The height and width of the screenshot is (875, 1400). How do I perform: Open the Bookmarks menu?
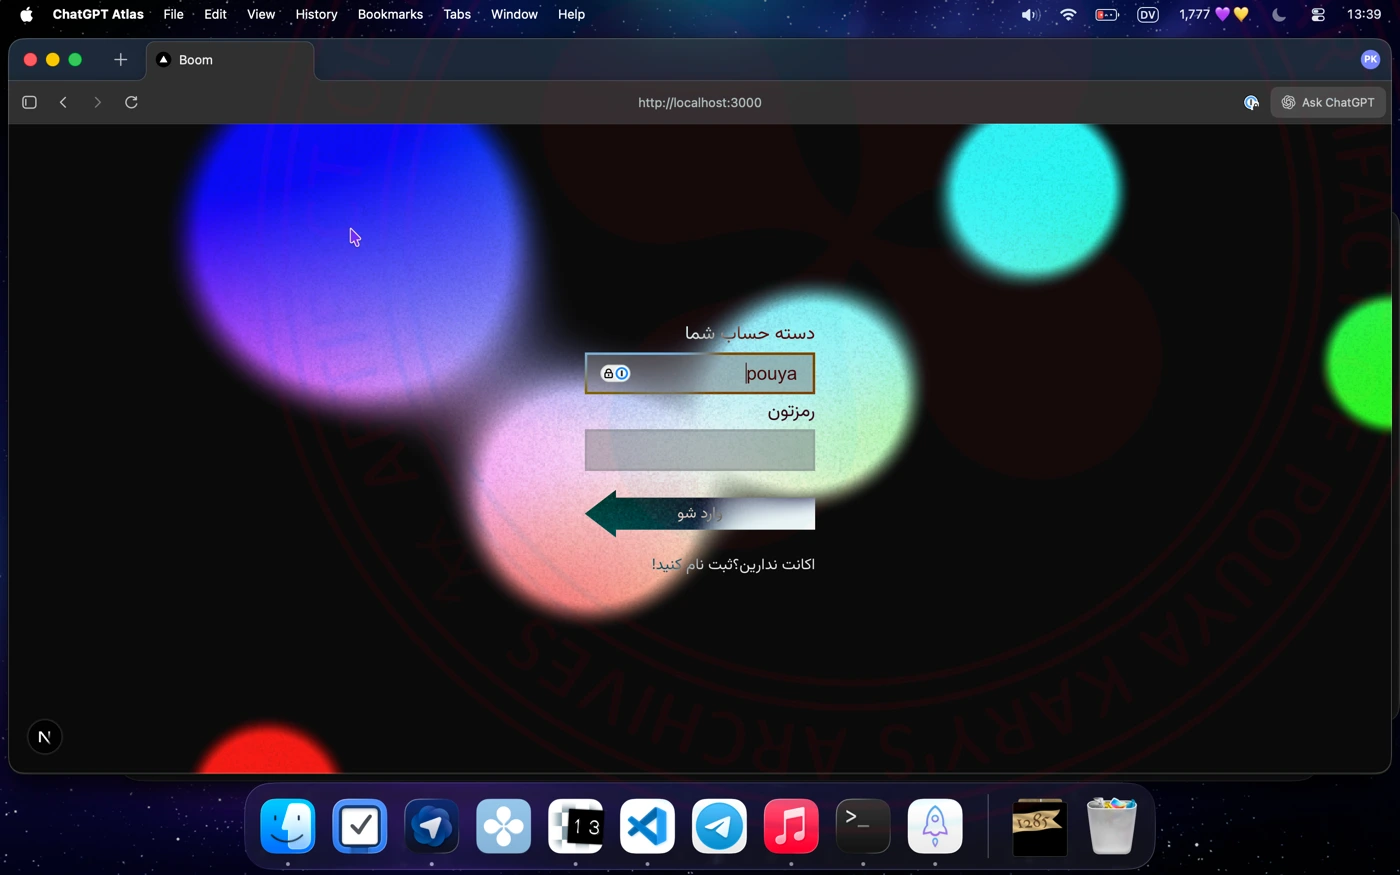tap(390, 15)
